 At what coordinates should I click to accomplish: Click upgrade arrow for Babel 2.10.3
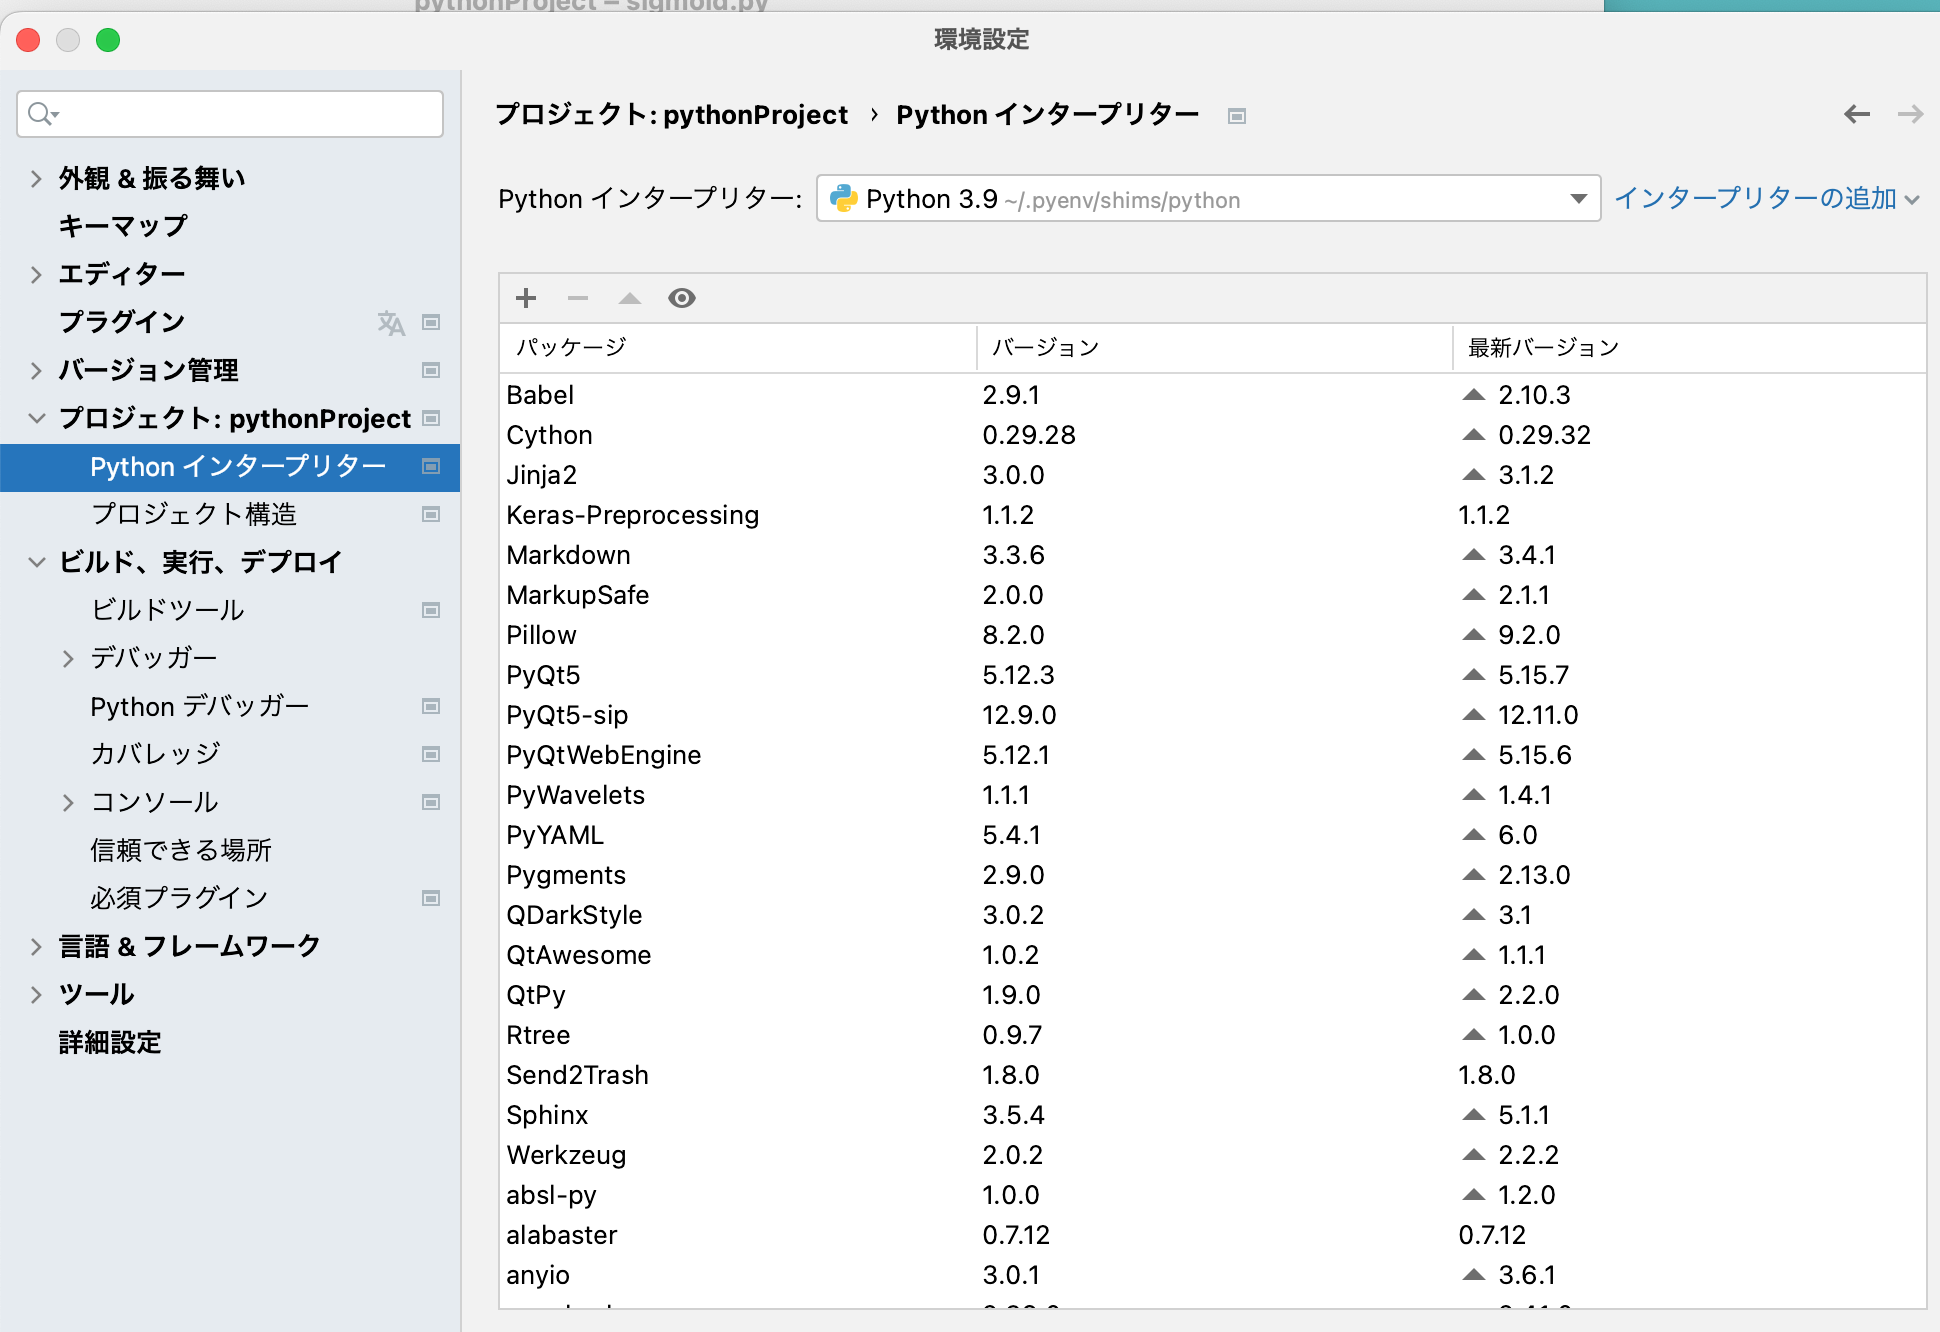(1474, 395)
